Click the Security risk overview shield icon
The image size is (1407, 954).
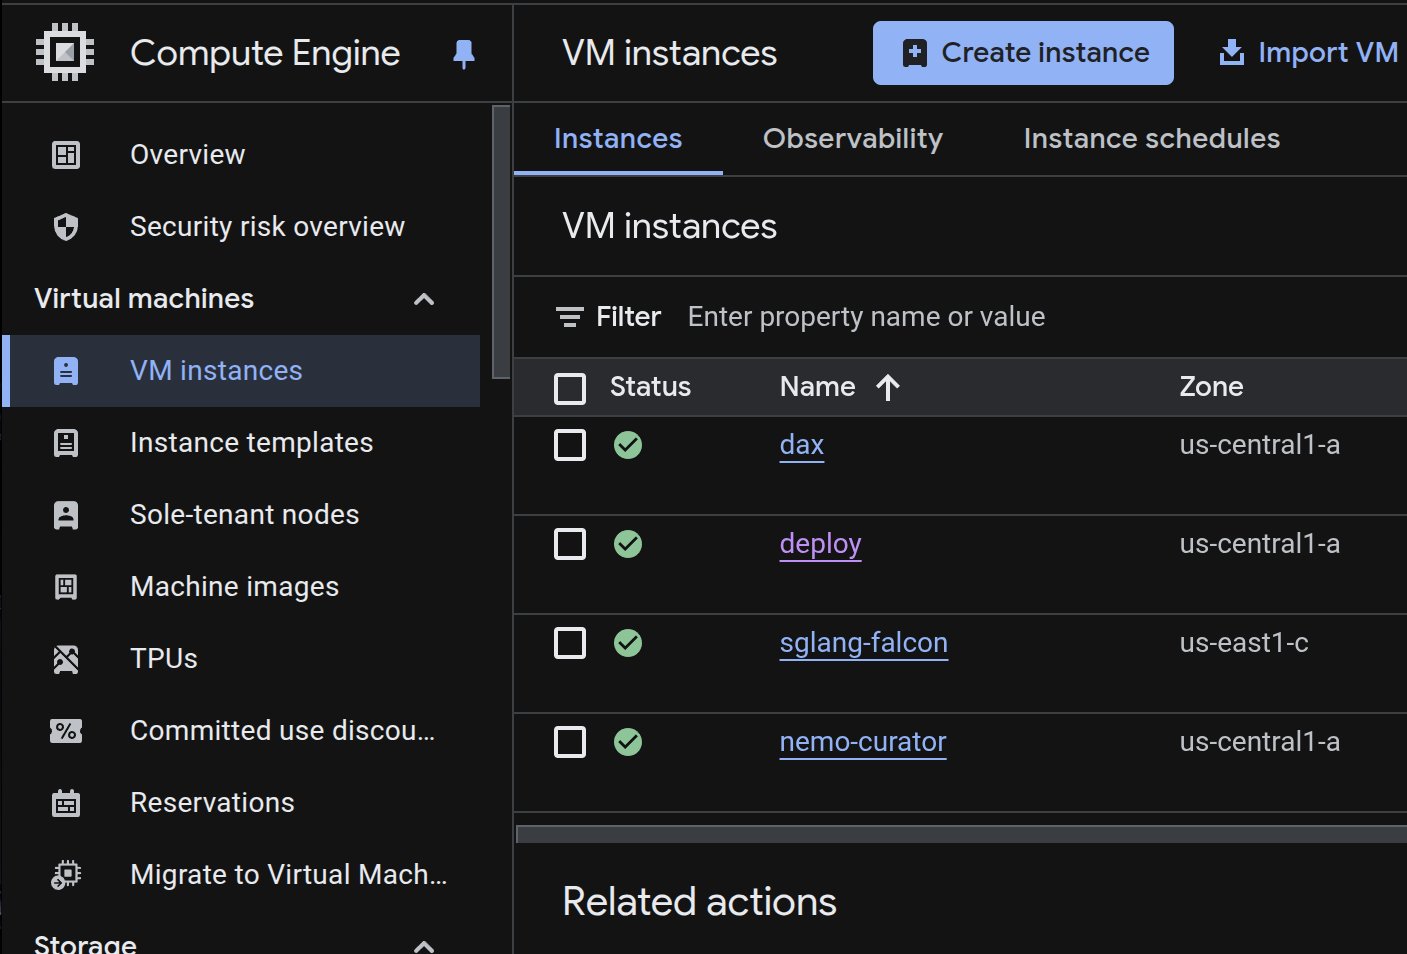66,227
